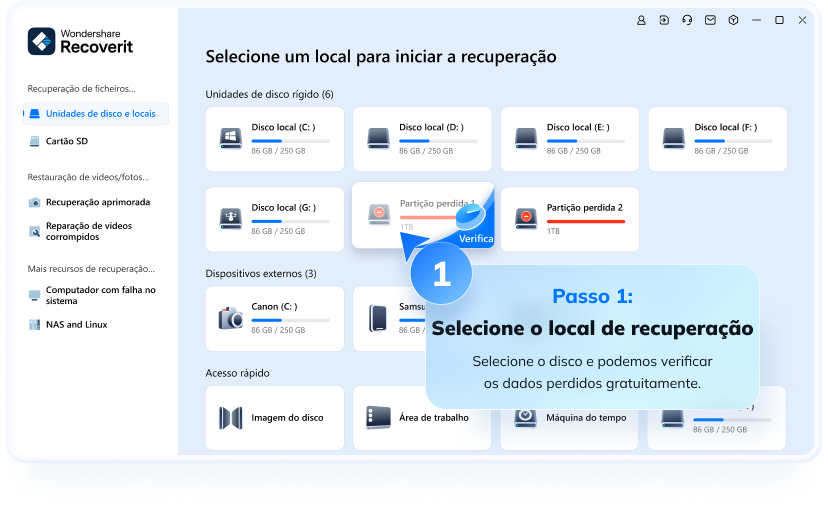
Task: Click the cube icon in title bar
Action: coord(733,20)
